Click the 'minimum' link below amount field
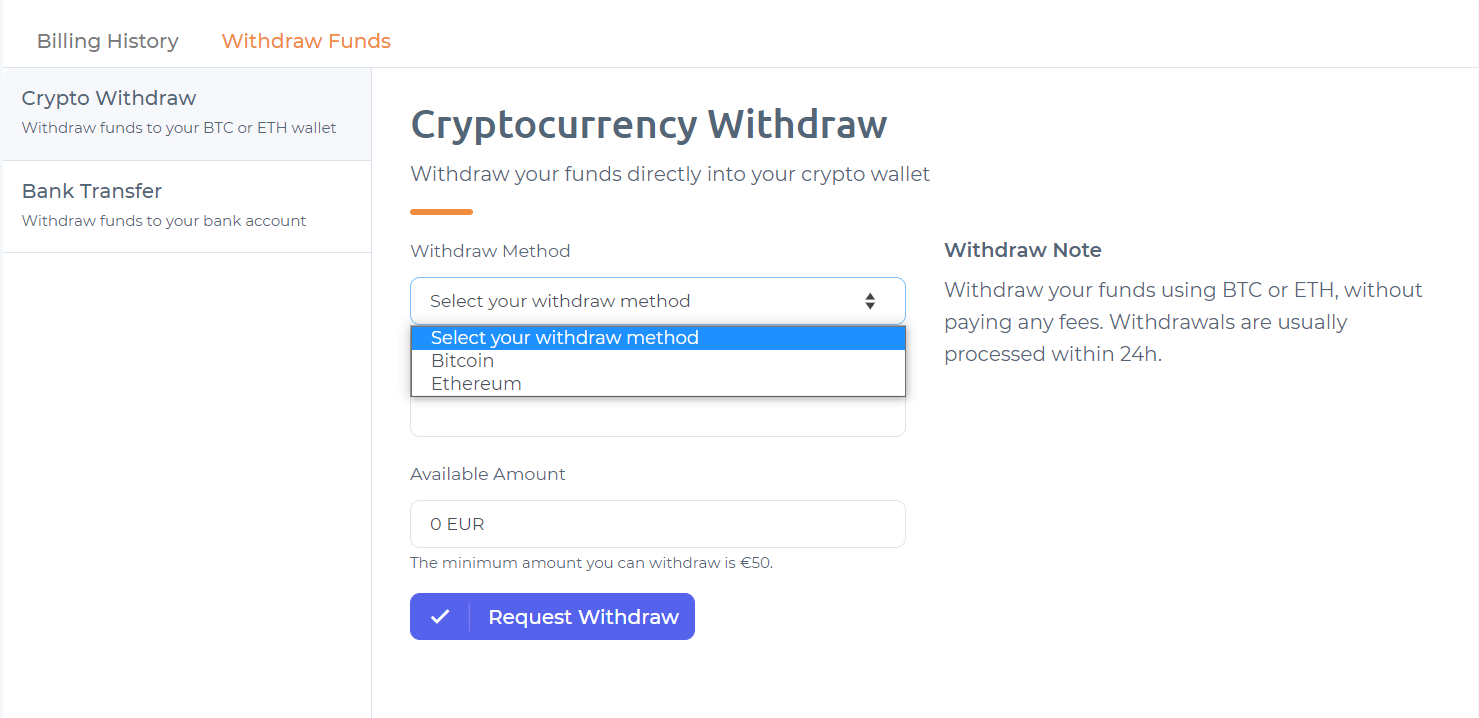 point(480,563)
